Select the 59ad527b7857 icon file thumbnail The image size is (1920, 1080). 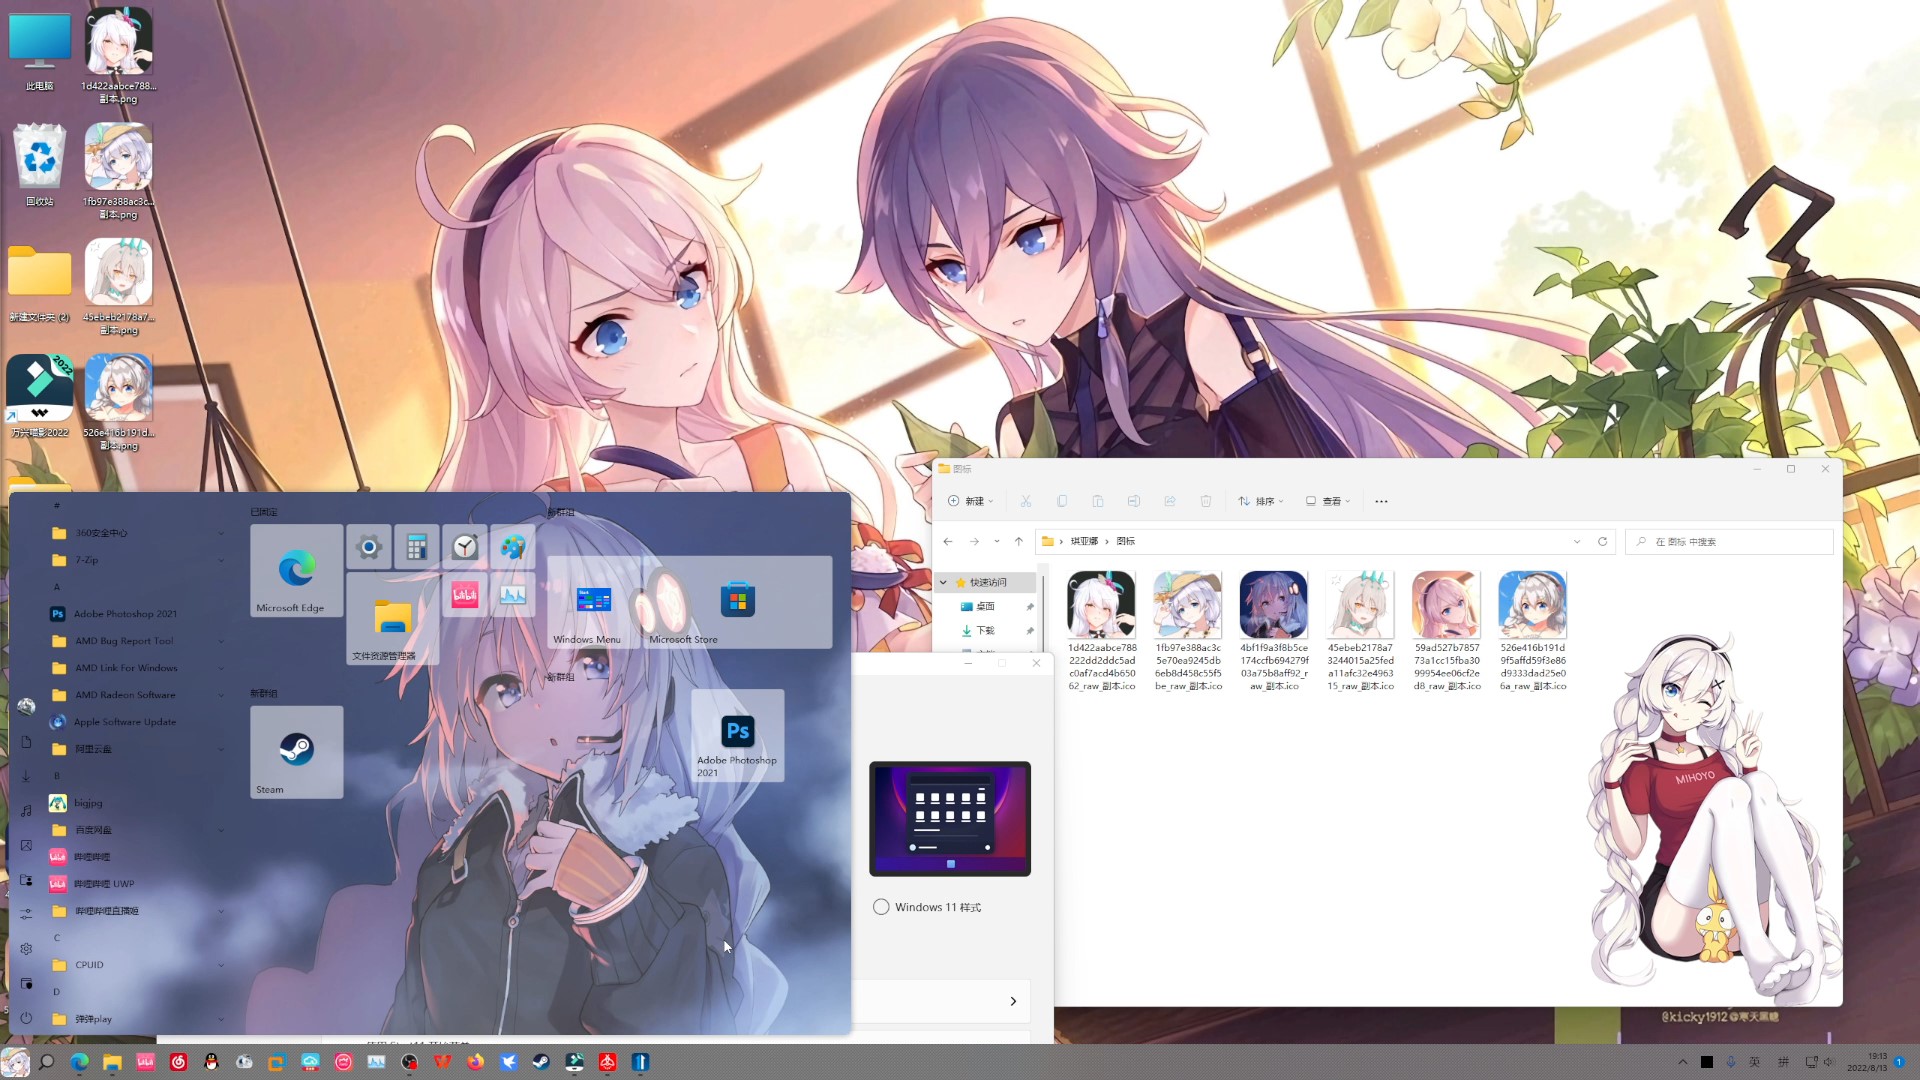pos(1446,605)
